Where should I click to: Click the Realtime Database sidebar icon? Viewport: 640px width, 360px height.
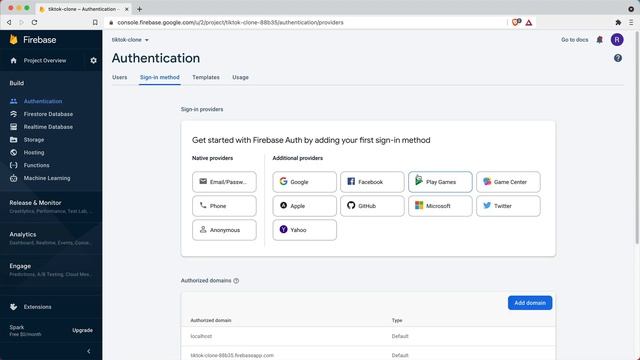click(x=13, y=127)
